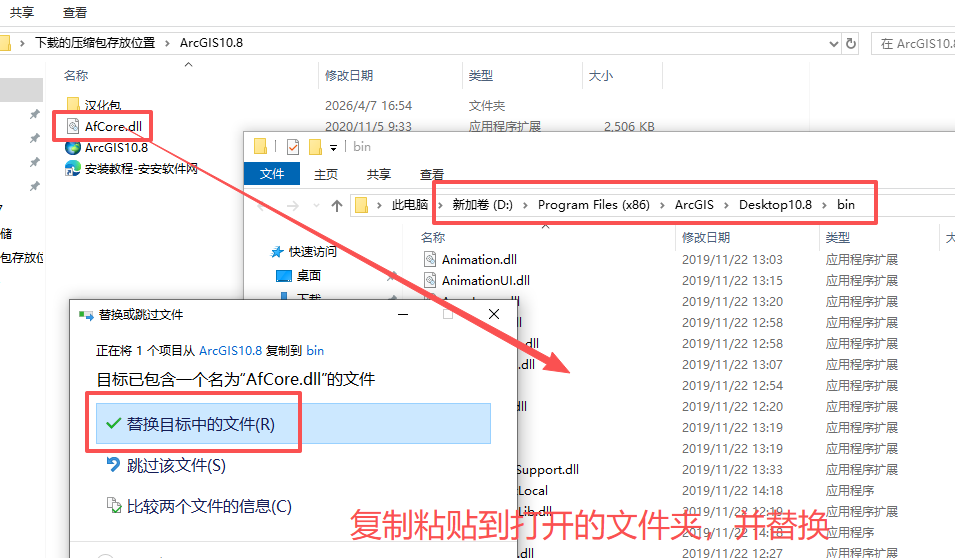Expand the address bar history dropdown in the back window

[x=834, y=43]
